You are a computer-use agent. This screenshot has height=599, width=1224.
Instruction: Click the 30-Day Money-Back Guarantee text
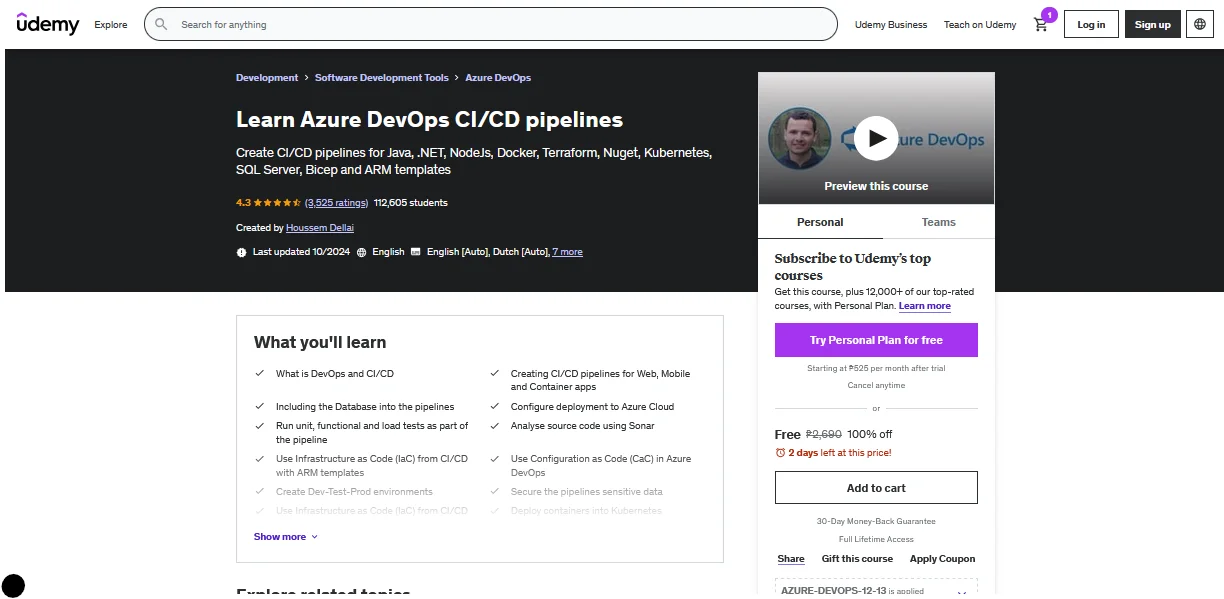[x=876, y=521]
